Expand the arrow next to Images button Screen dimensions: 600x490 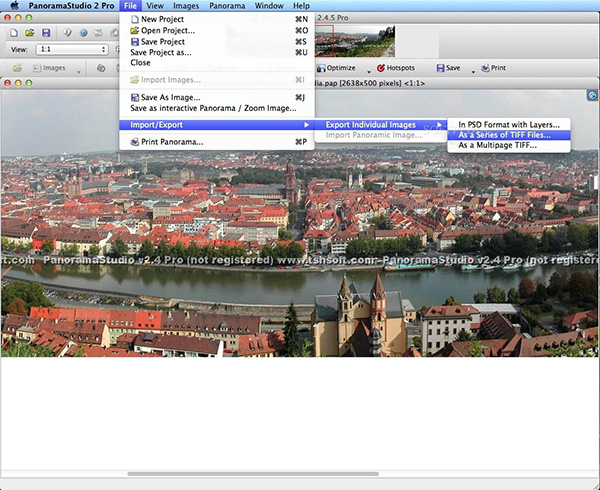pos(79,72)
